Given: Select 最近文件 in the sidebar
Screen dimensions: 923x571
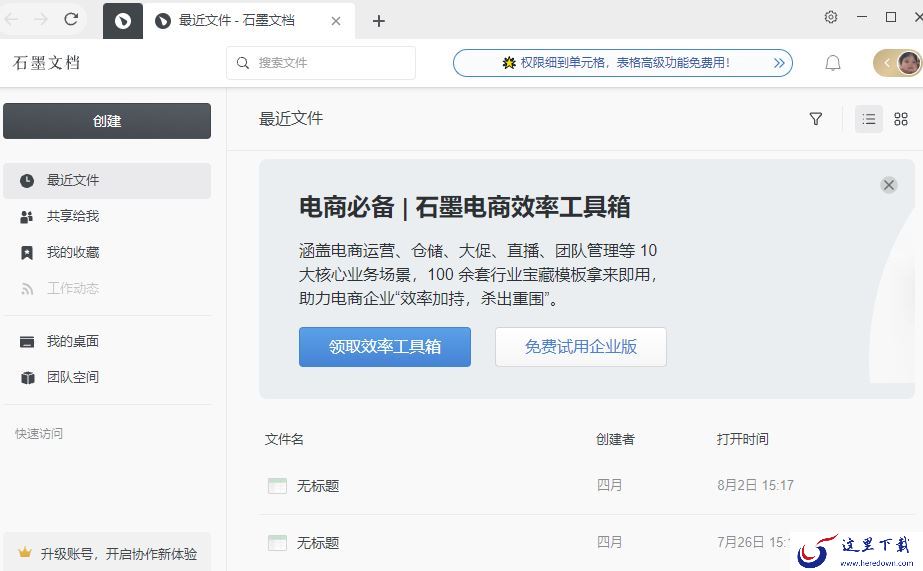Looking at the screenshot, I should tap(107, 181).
